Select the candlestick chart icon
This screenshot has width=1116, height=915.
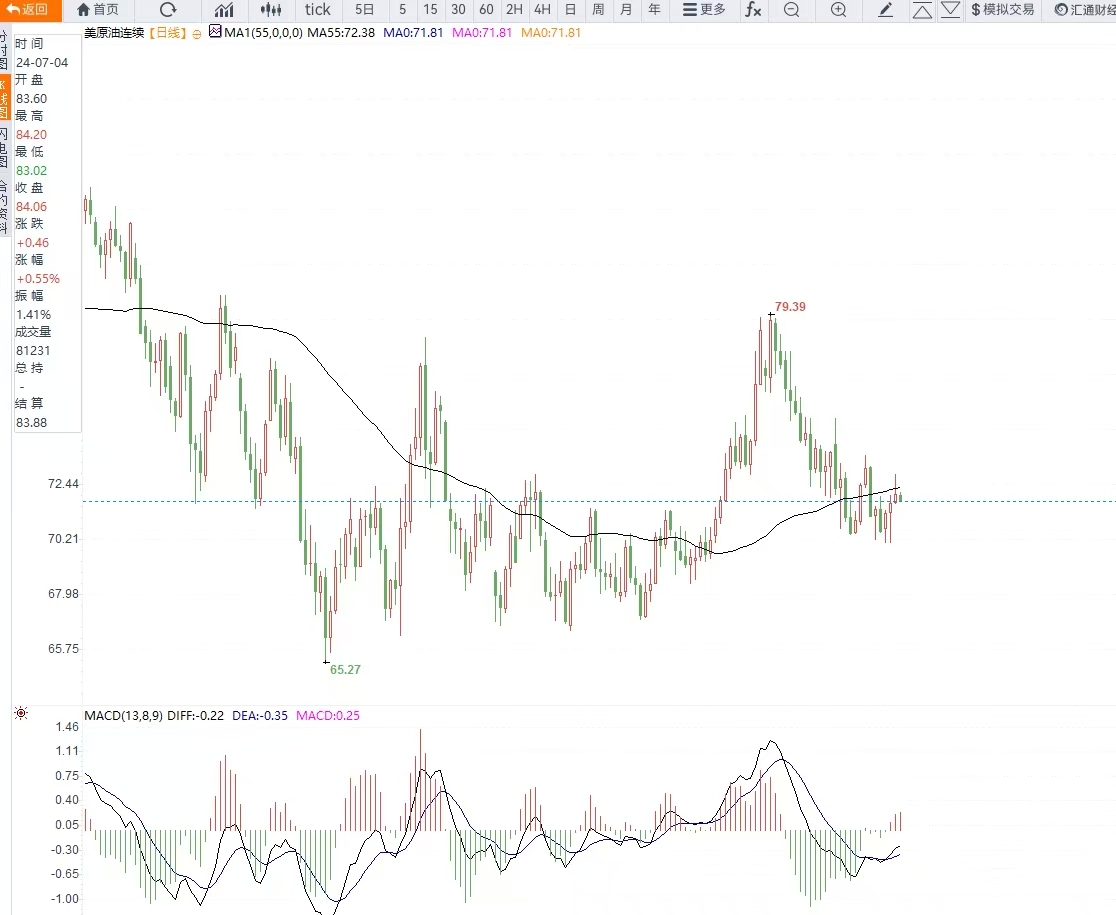click(x=270, y=10)
